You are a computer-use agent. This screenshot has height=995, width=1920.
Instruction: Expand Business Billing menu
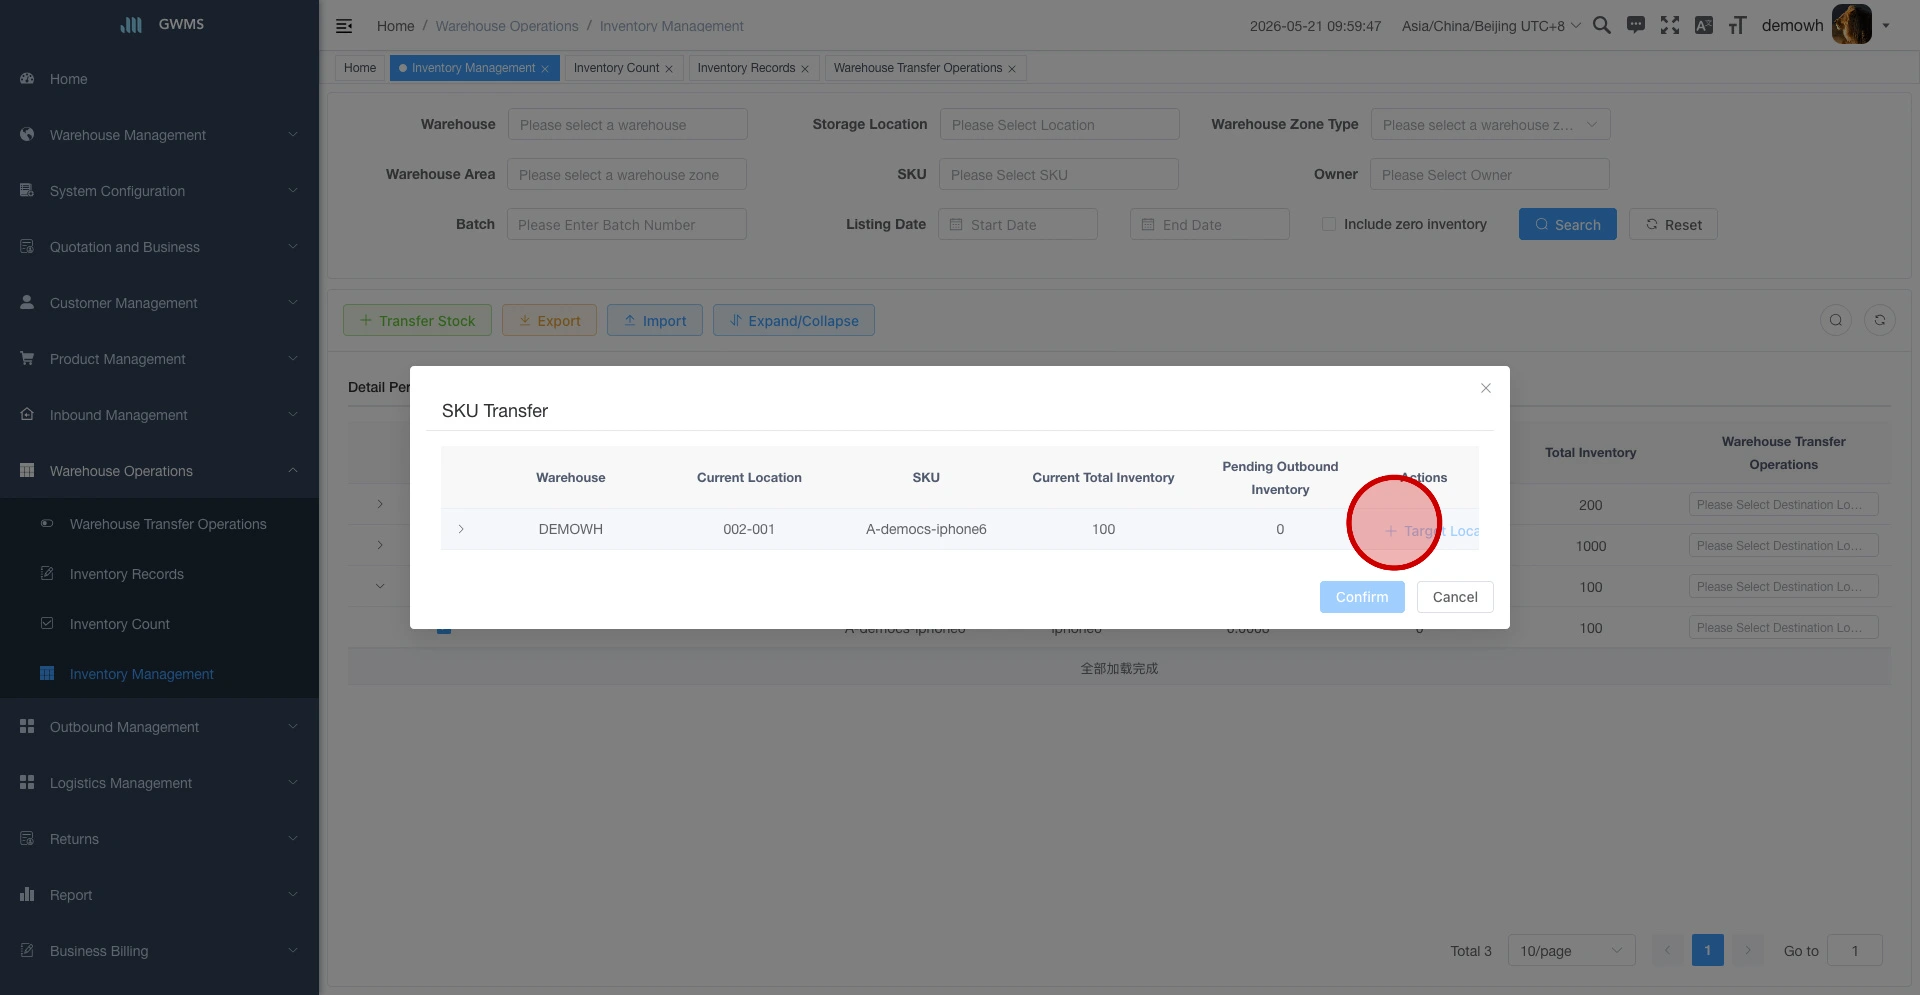(x=159, y=951)
